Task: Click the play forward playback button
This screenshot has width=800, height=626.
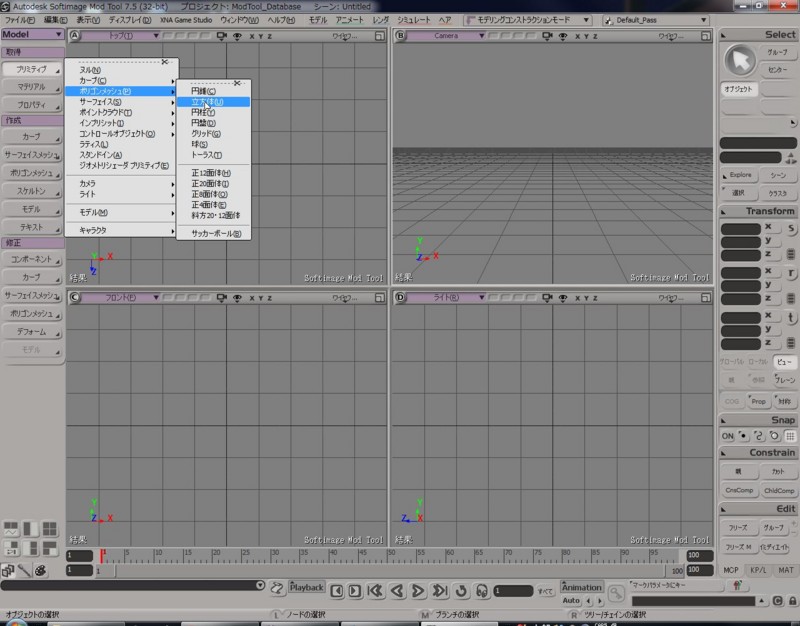Action: 418,591
